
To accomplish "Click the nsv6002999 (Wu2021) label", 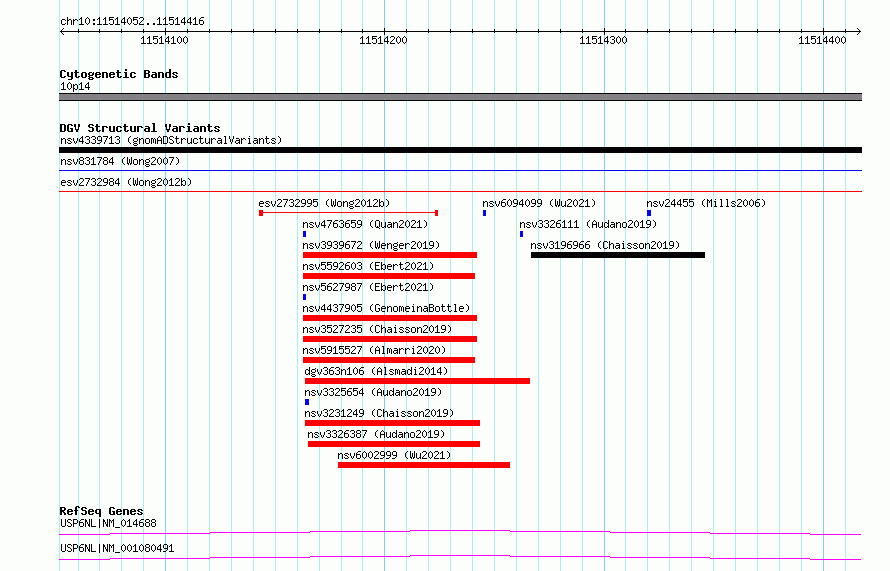I will pyautogui.click(x=394, y=455).
